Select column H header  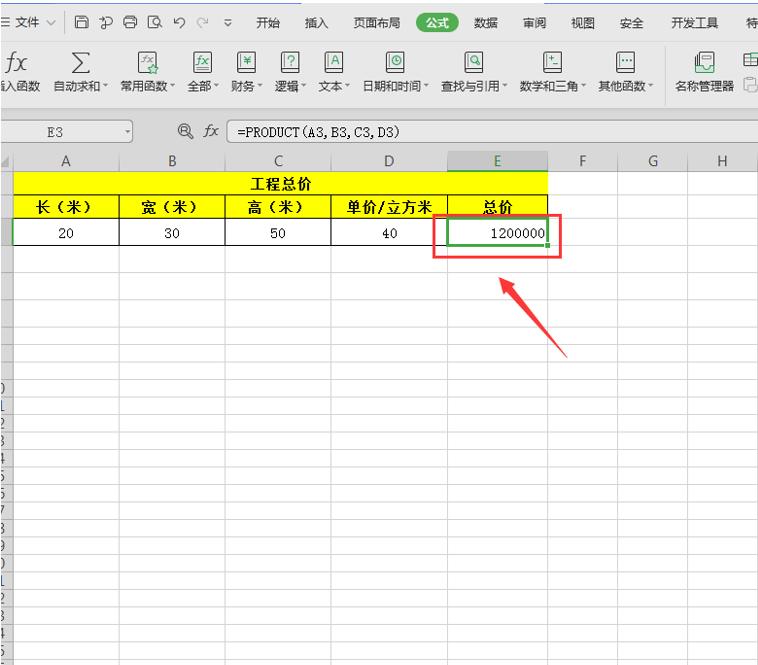point(722,161)
